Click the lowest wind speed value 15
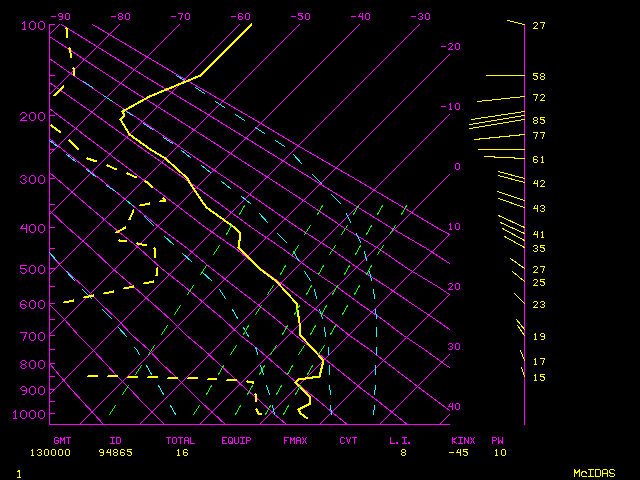Screen dimensions: 640x480 coord(539,378)
